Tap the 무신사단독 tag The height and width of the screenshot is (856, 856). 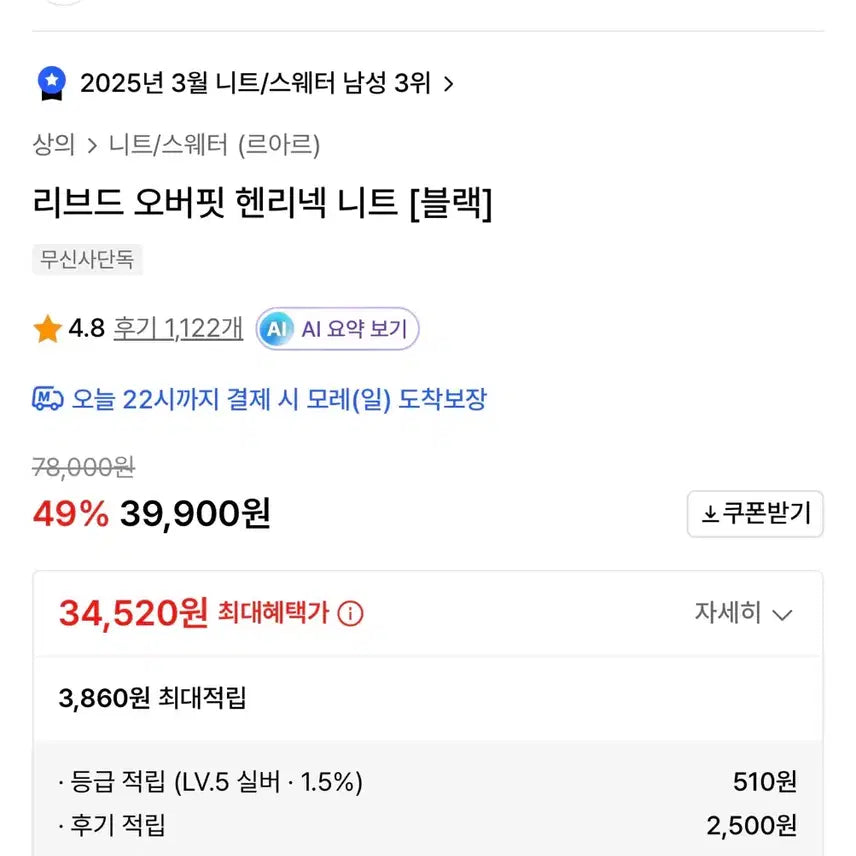[88, 260]
